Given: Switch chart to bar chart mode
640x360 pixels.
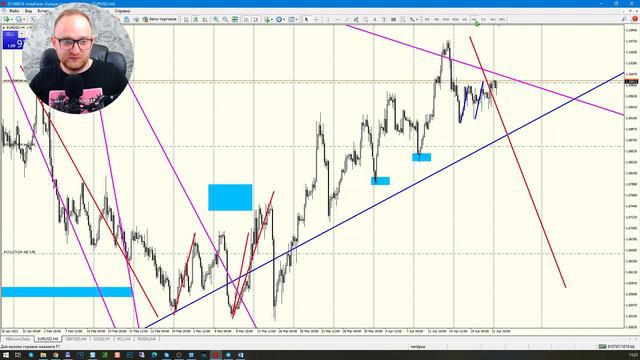Looking at the screenshot, I should pyautogui.click(x=186, y=19).
